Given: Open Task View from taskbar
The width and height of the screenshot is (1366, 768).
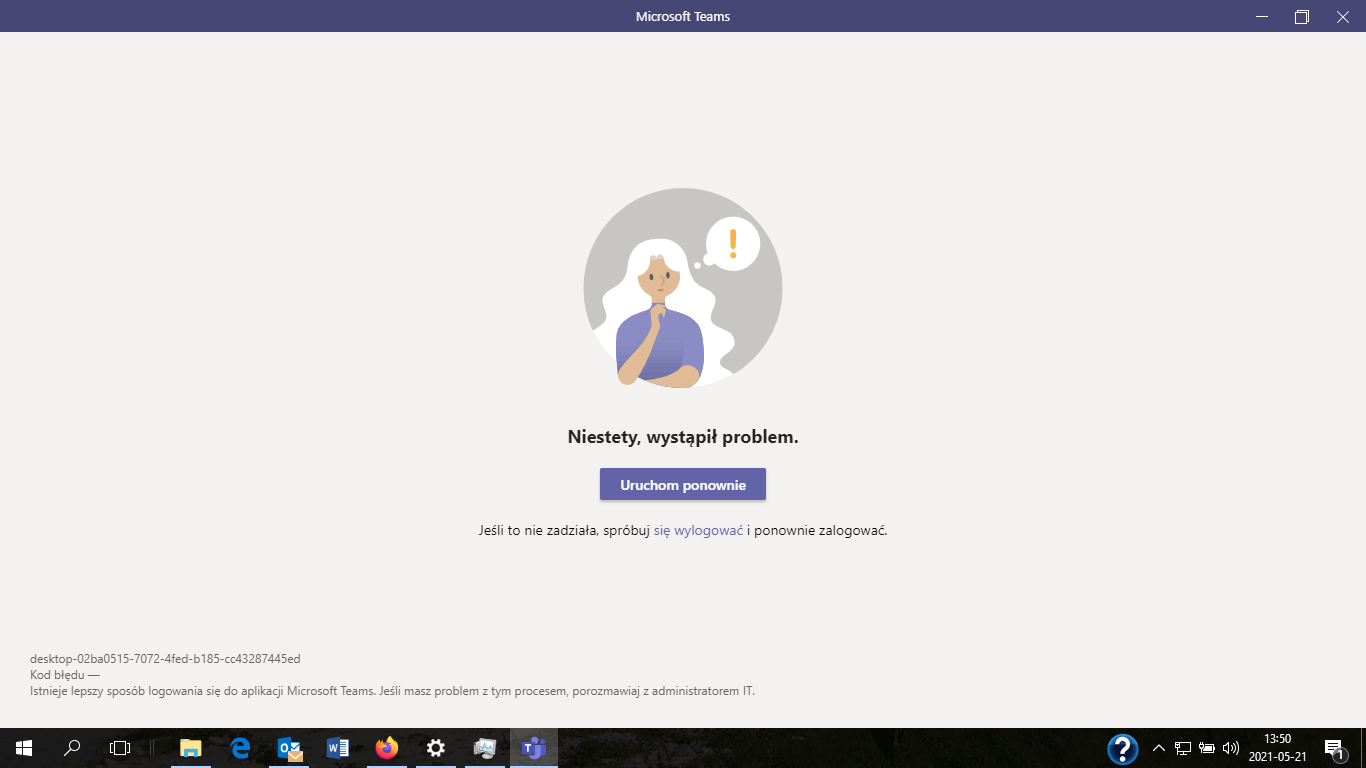Looking at the screenshot, I should click(120, 748).
